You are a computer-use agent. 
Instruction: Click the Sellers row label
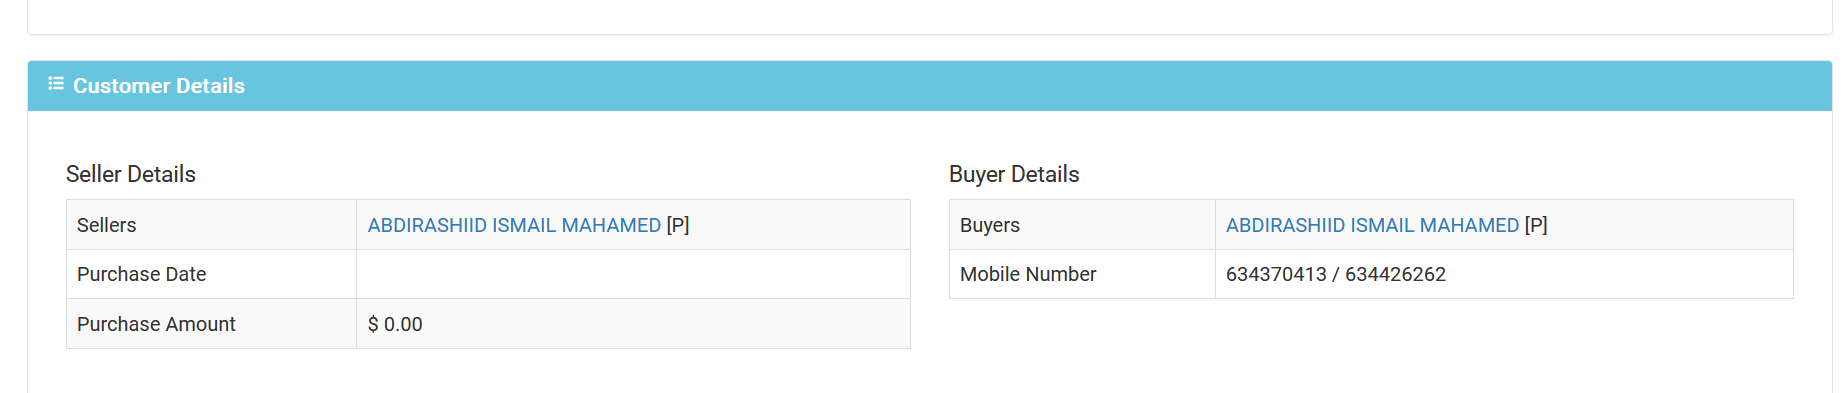tap(211, 225)
